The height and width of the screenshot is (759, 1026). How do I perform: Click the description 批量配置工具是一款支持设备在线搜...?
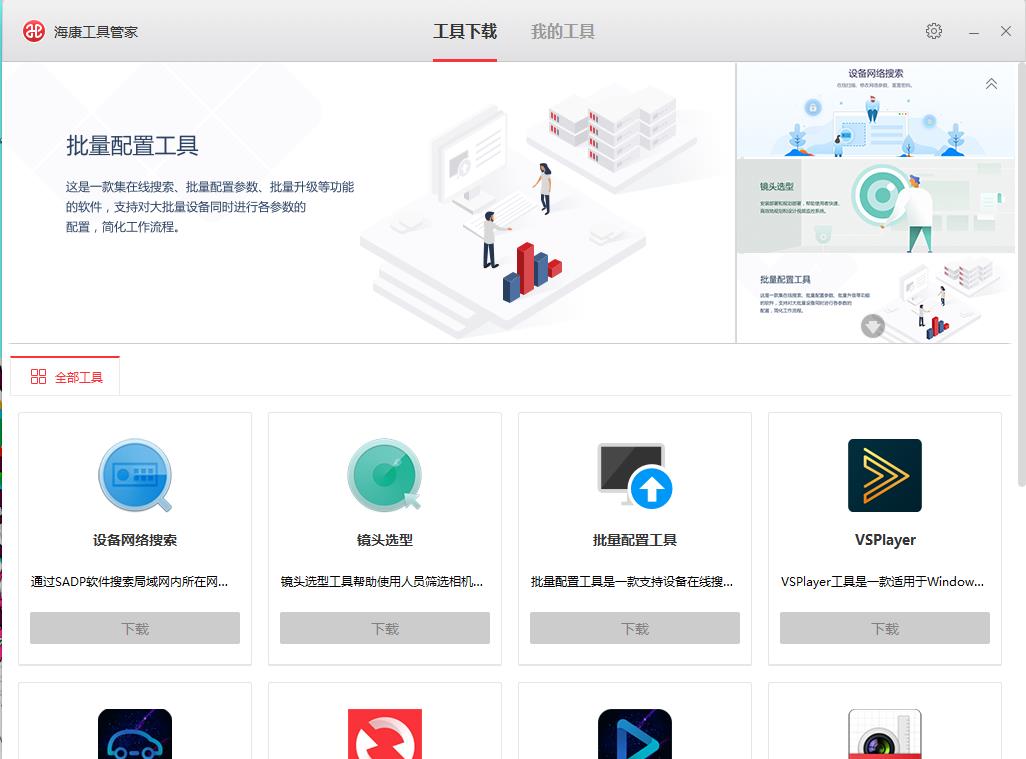point(632,581)
